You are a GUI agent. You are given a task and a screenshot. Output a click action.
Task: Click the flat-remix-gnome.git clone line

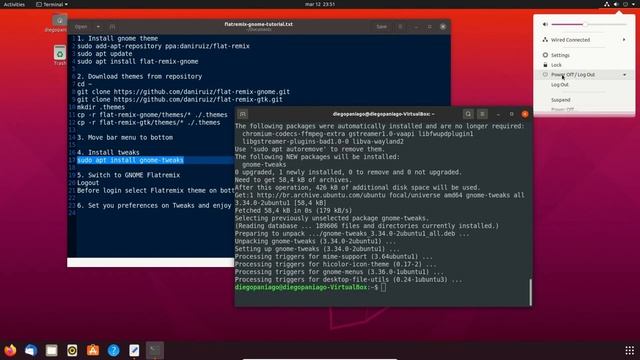click(183, 91)
